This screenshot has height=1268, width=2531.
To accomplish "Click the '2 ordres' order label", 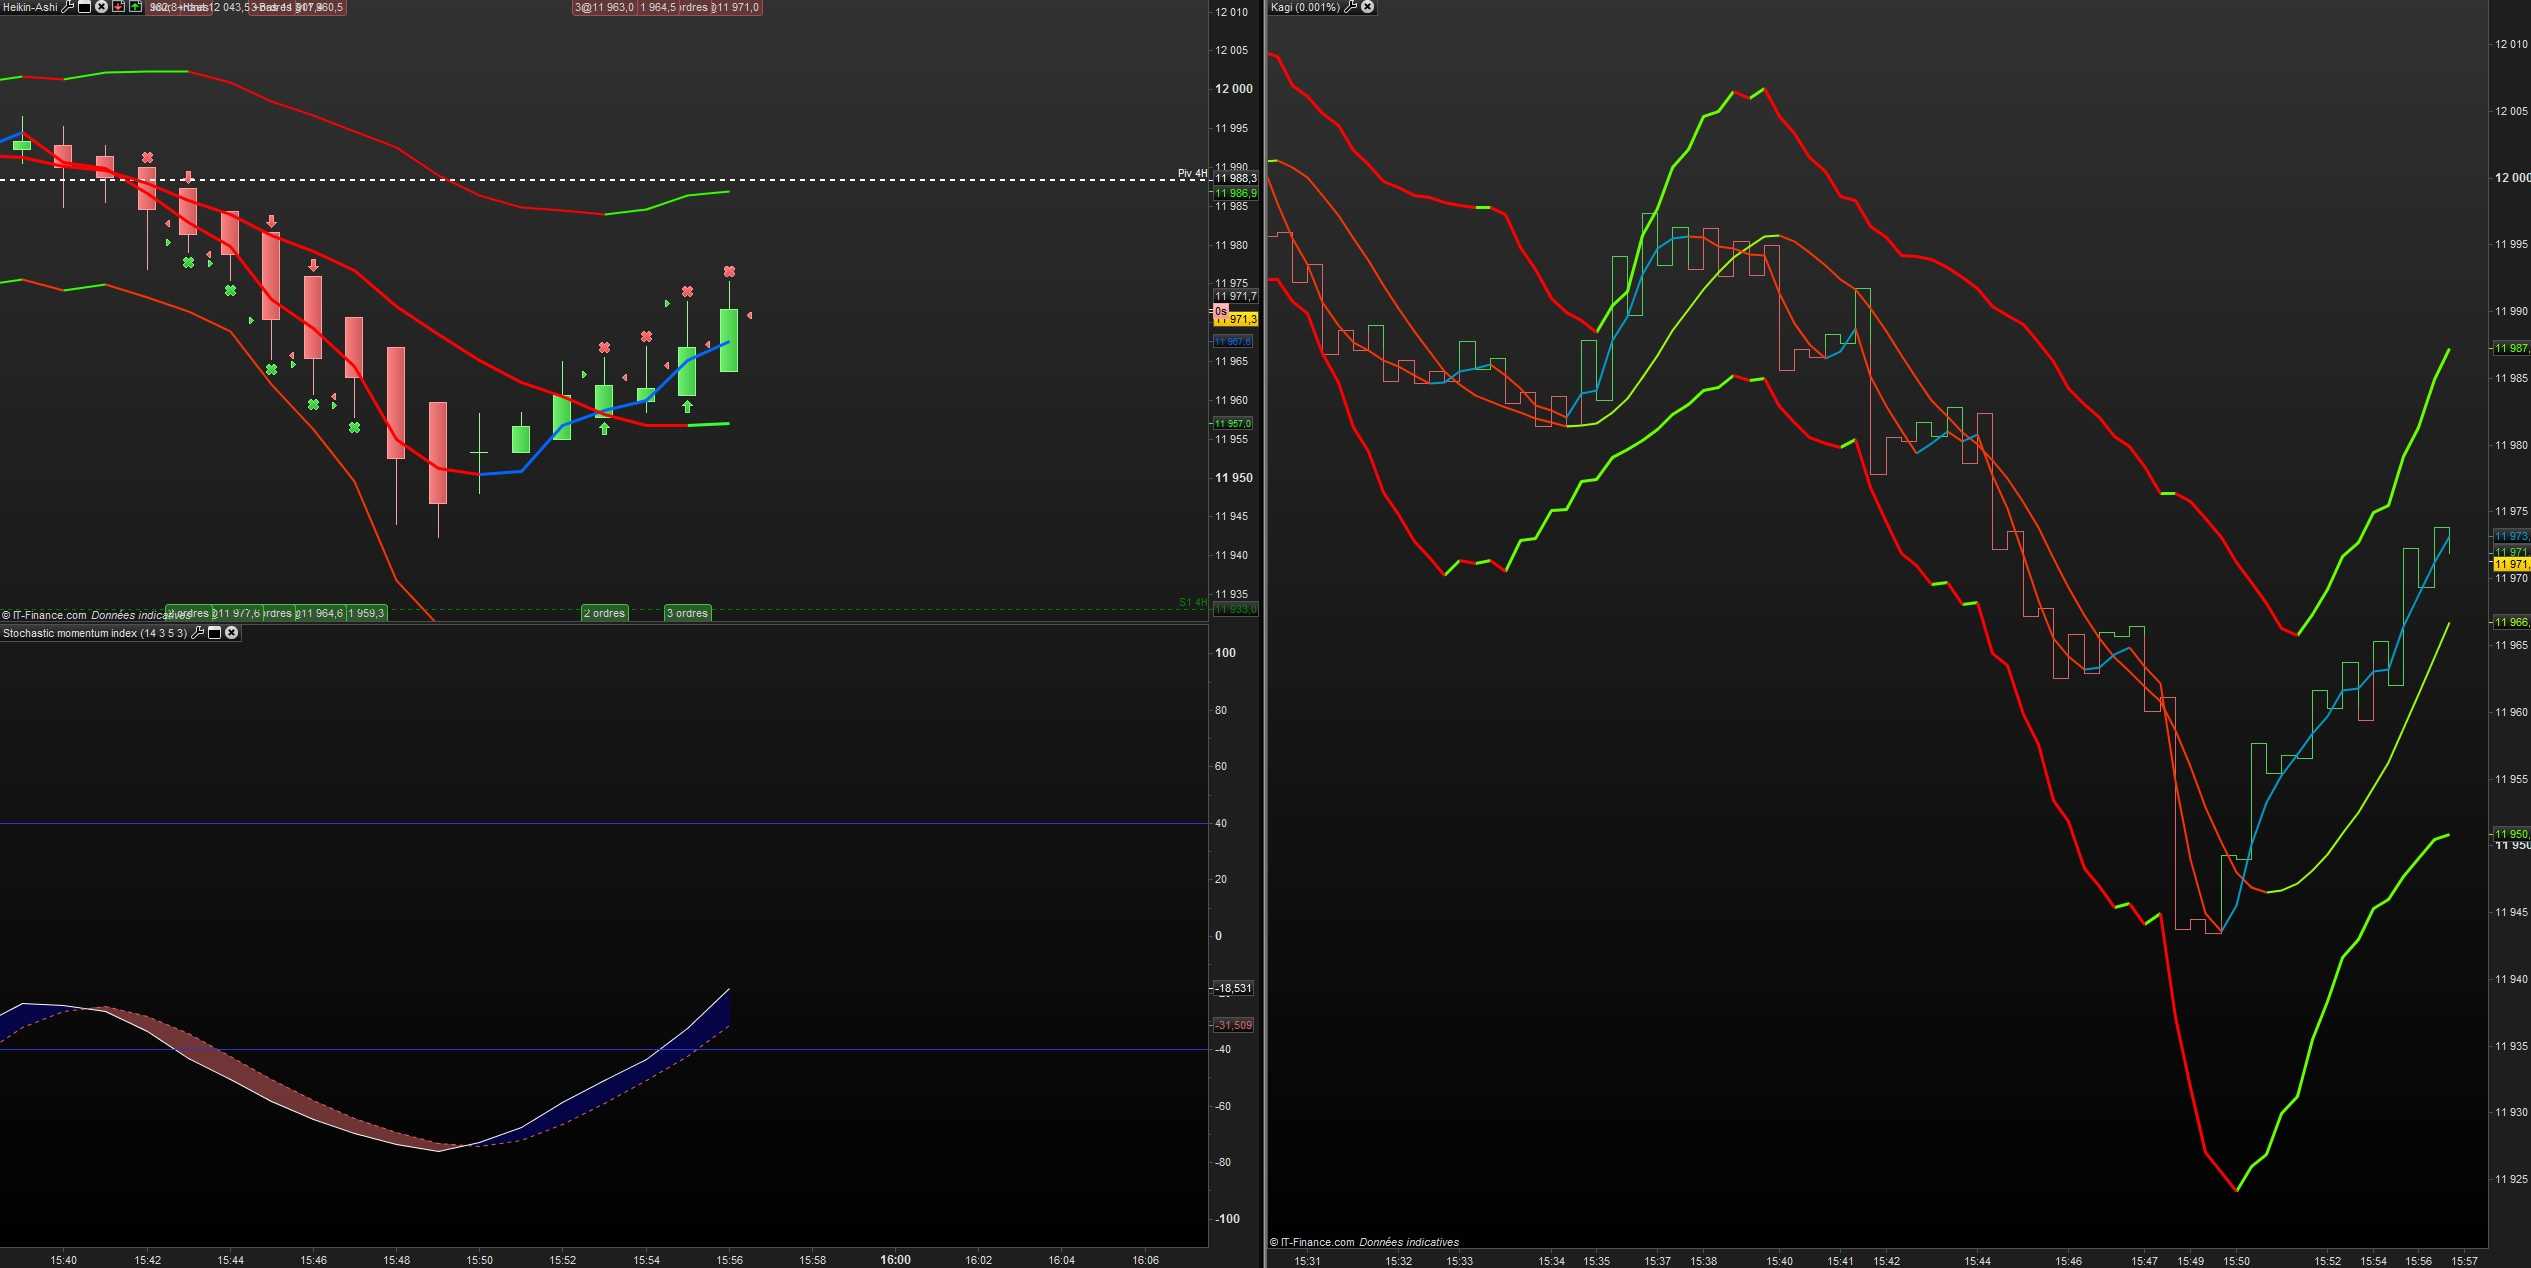I will coord(605,613).
